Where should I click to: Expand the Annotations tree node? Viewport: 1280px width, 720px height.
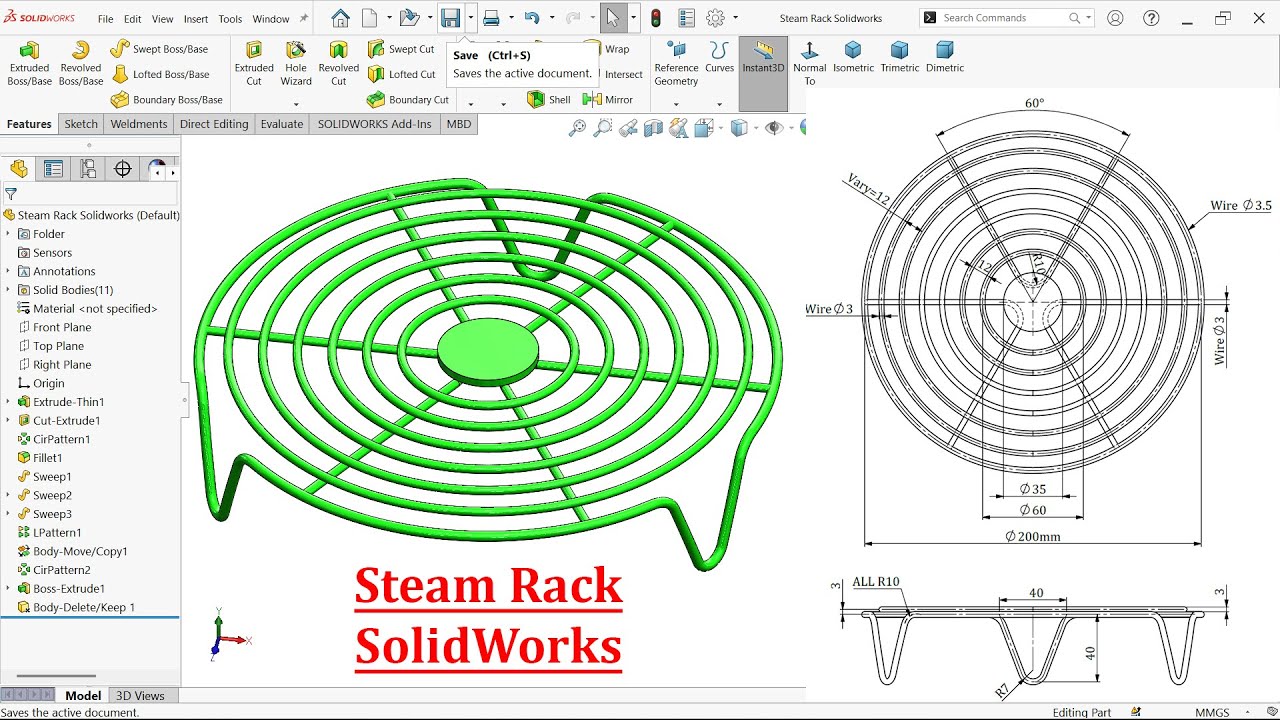(x=8, y=271)
